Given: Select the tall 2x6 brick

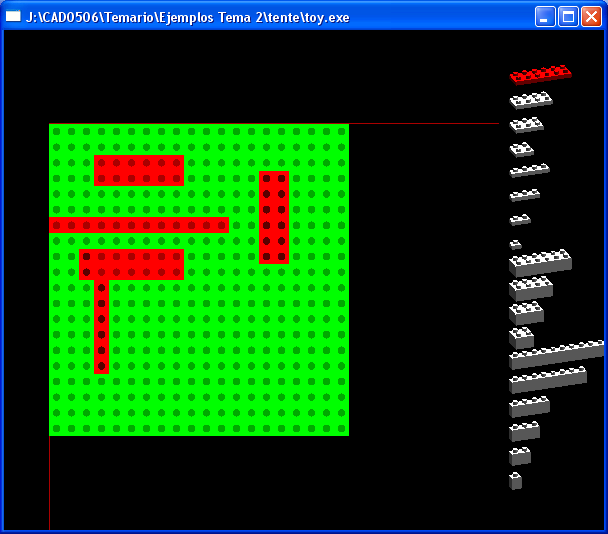Looking at the screenshot, I should [x=540, y=263].
